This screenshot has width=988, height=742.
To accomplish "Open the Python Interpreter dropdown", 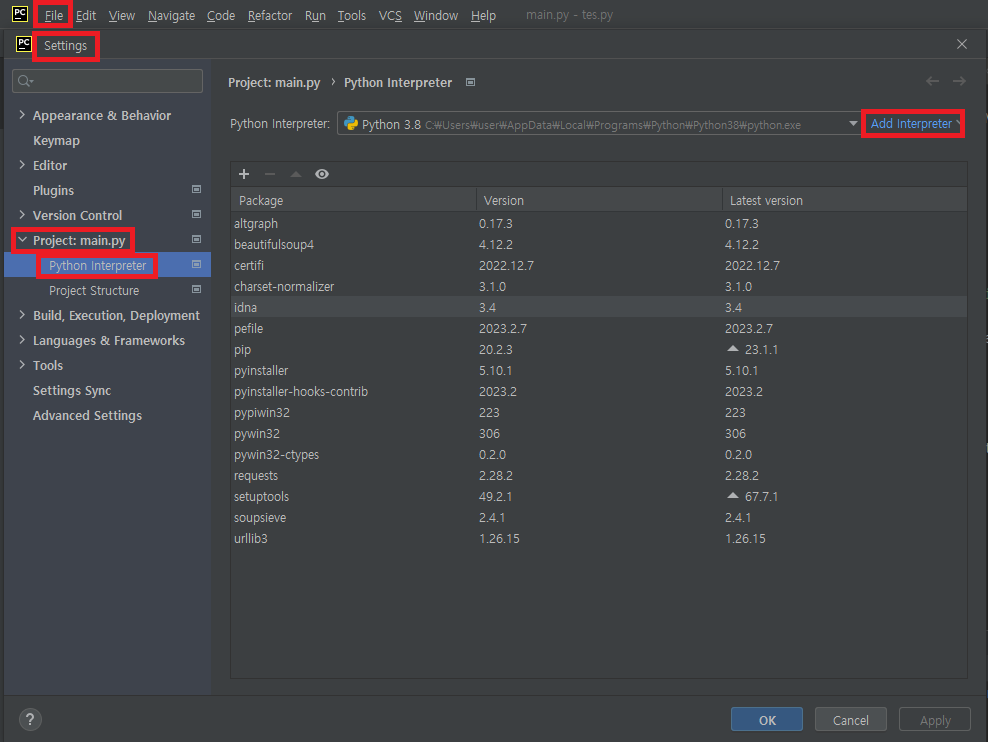I will click(x=853, y=123).
